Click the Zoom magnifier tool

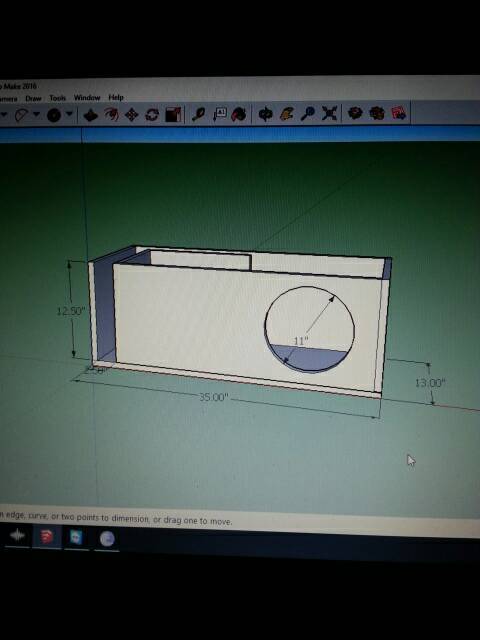click(308, 113)
